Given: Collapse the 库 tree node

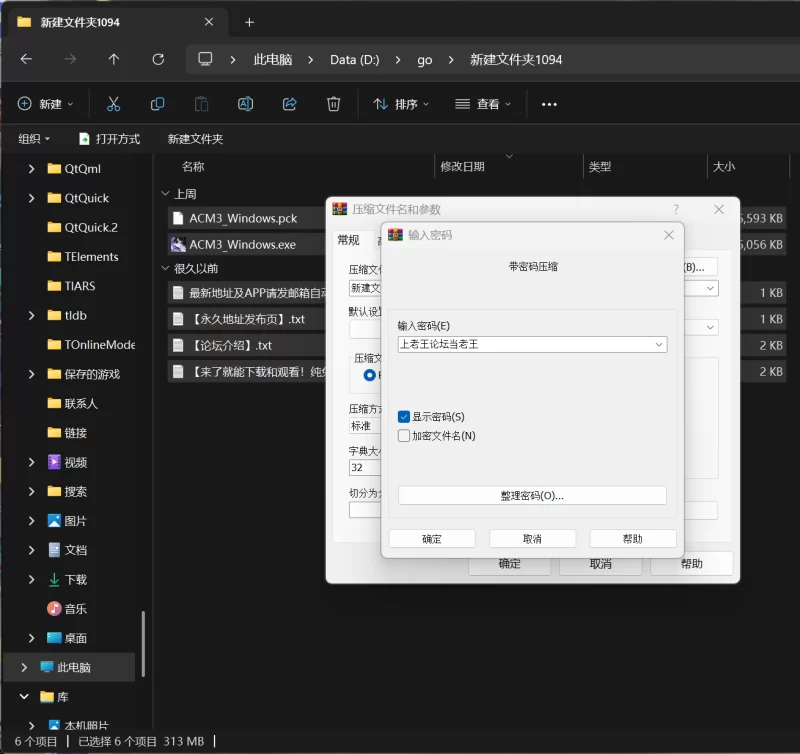Looking at the screenshot, I should (23, 696).
